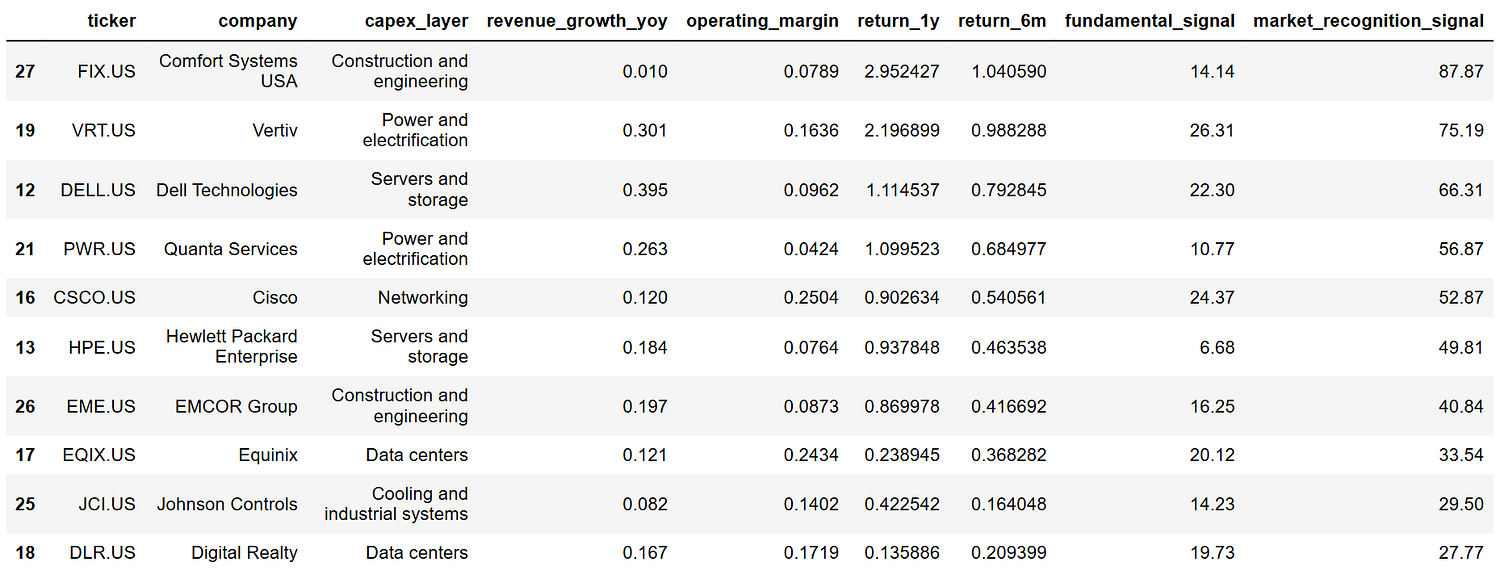Click row index 18
Viewport: 1500px width, 579px height.
tap(25, 553)
